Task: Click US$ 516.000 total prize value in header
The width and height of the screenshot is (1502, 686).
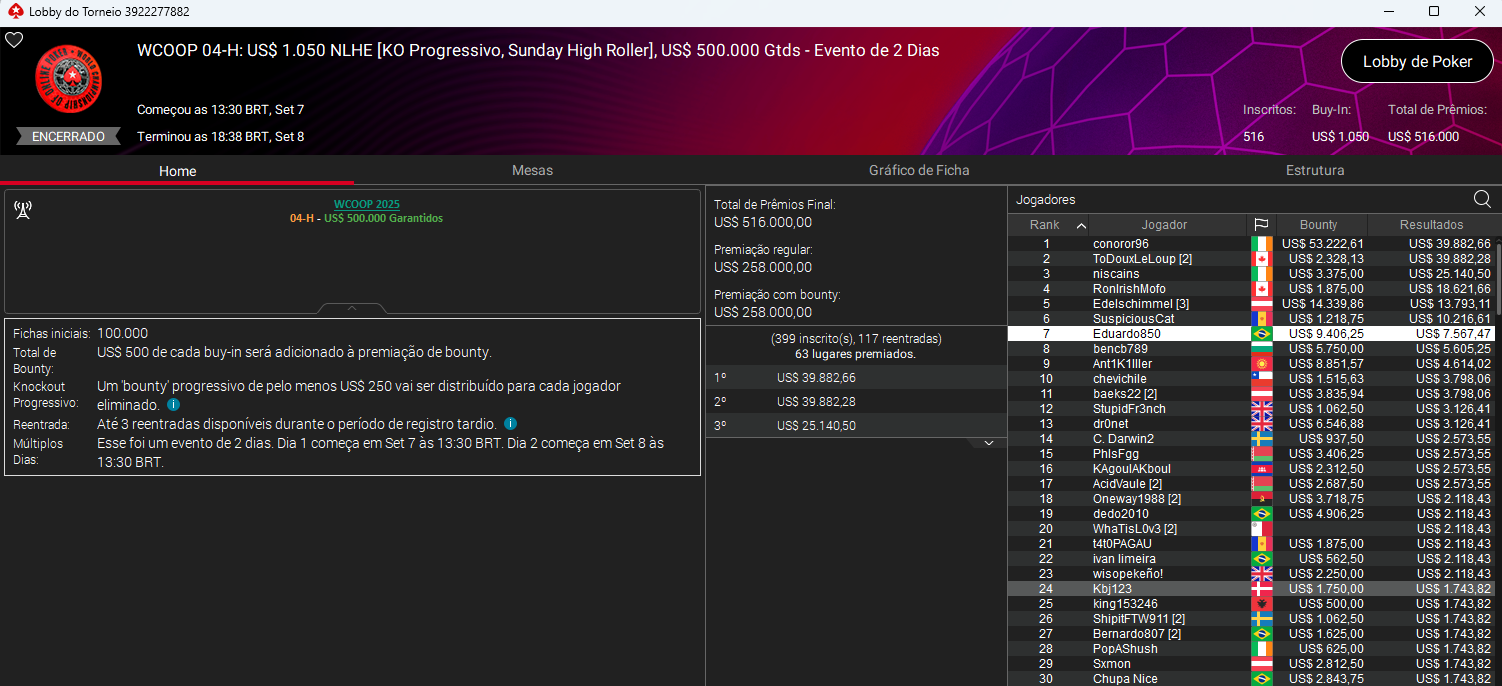Action: coord(1423,137)
